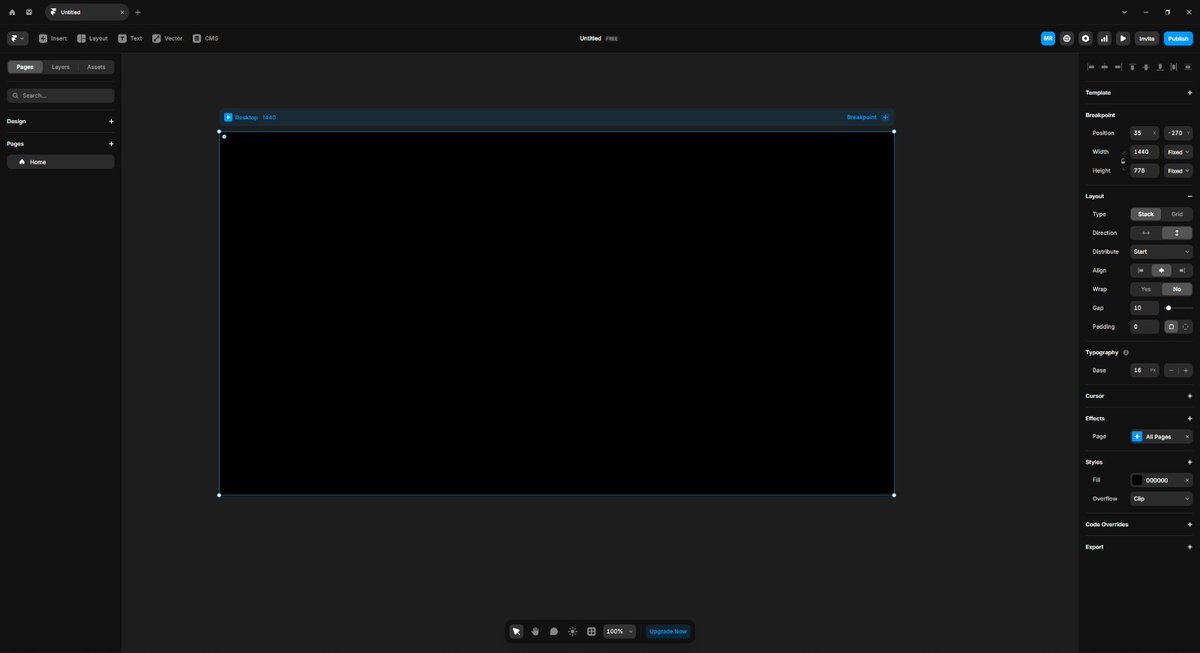1200x653 pixels.
Task: Edit the Position X field
Action: [x=1144, y=133]
